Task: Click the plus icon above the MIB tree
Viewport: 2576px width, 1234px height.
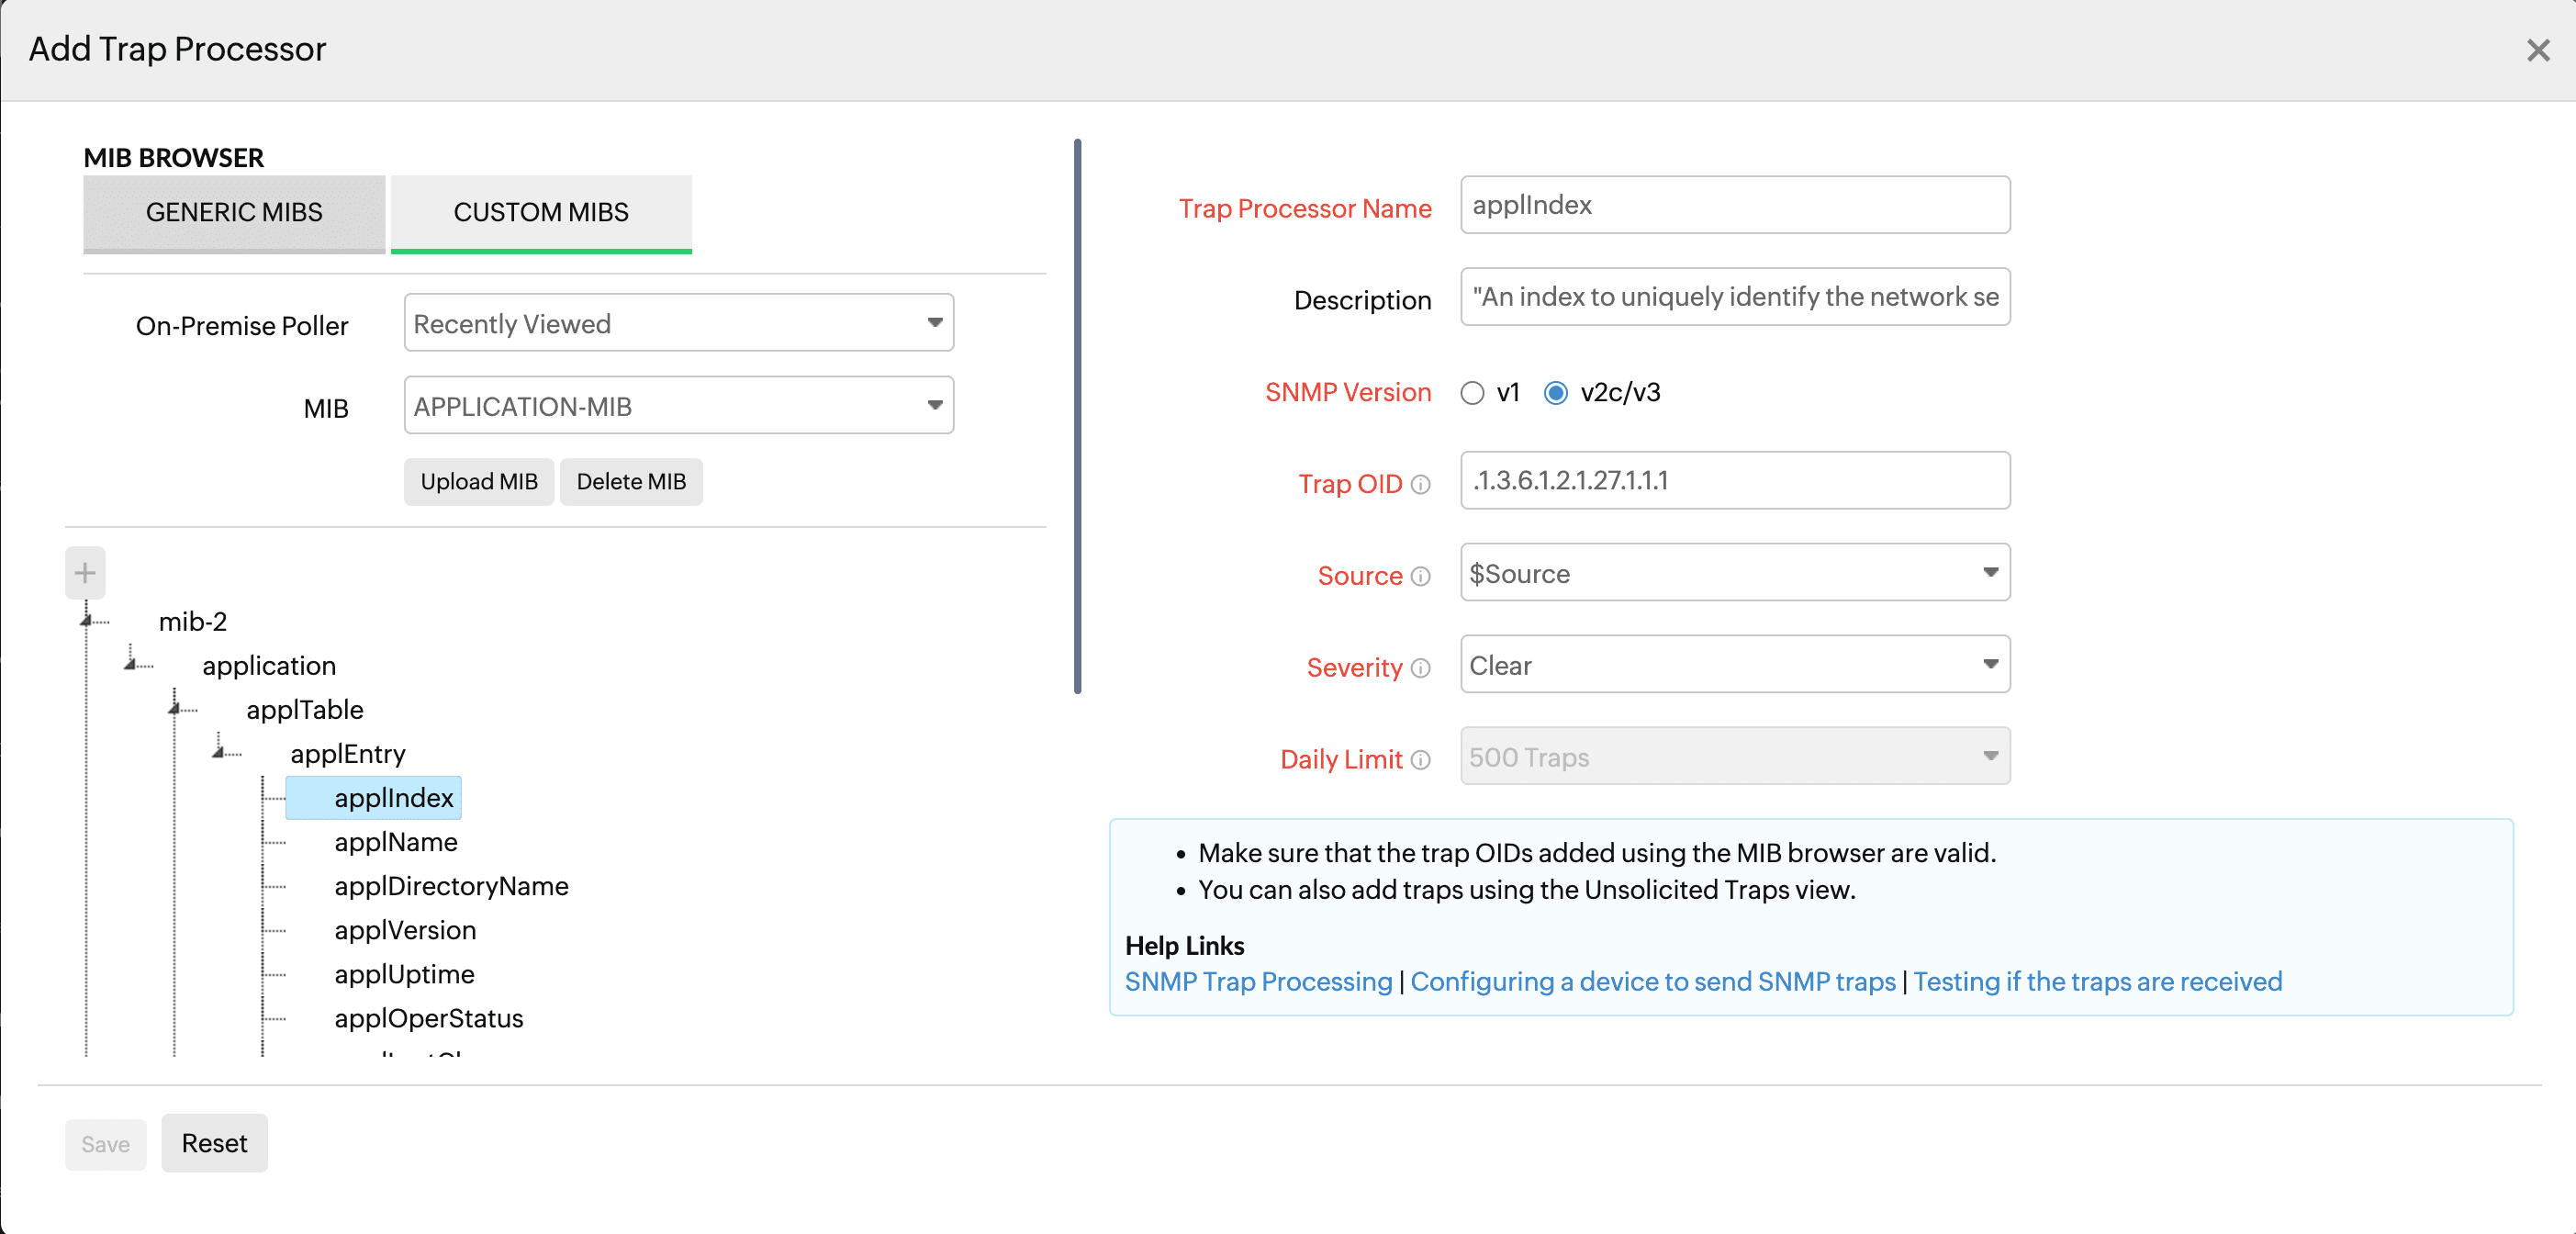Action: (x=85, y=572)
